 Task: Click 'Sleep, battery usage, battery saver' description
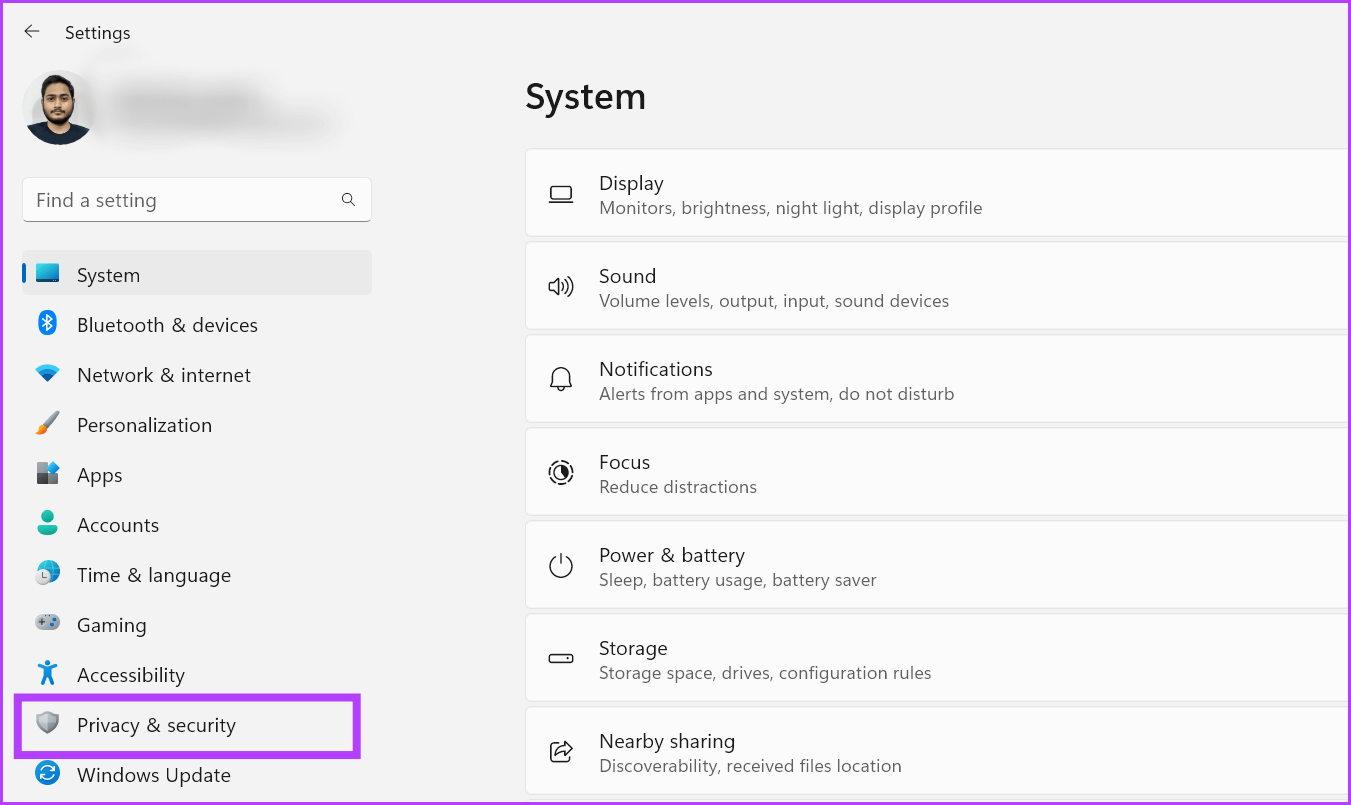click(x=738, y=580)
